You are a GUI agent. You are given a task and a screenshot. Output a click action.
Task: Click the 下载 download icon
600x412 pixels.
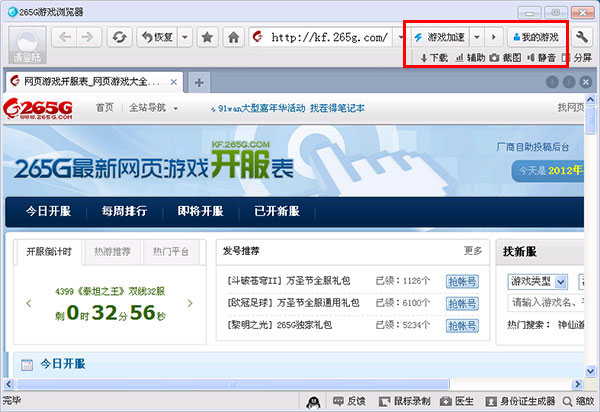[x=434, y=58]
